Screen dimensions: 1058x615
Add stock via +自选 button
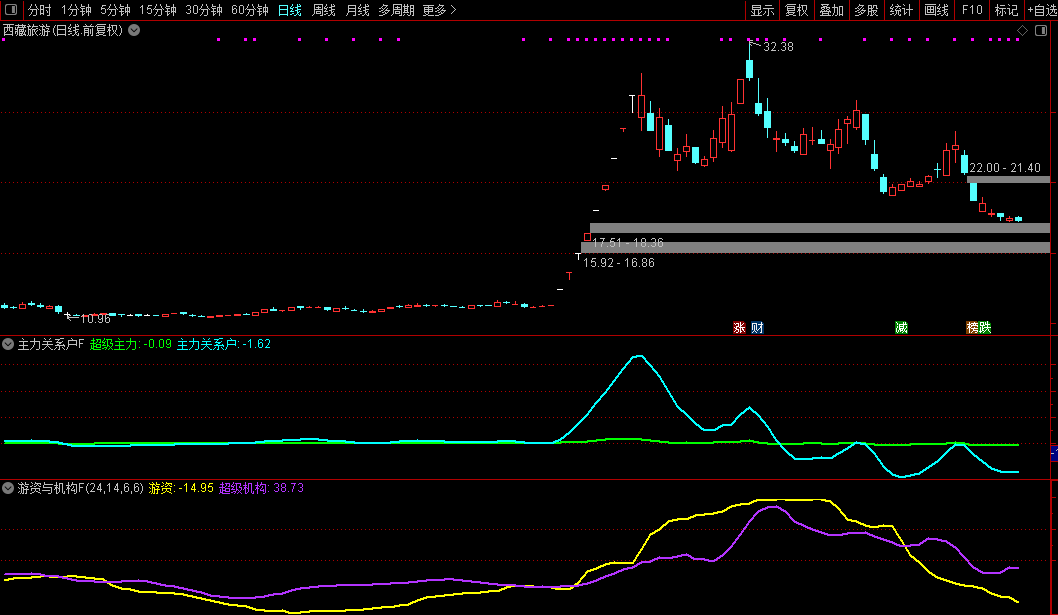point(1041,10)
